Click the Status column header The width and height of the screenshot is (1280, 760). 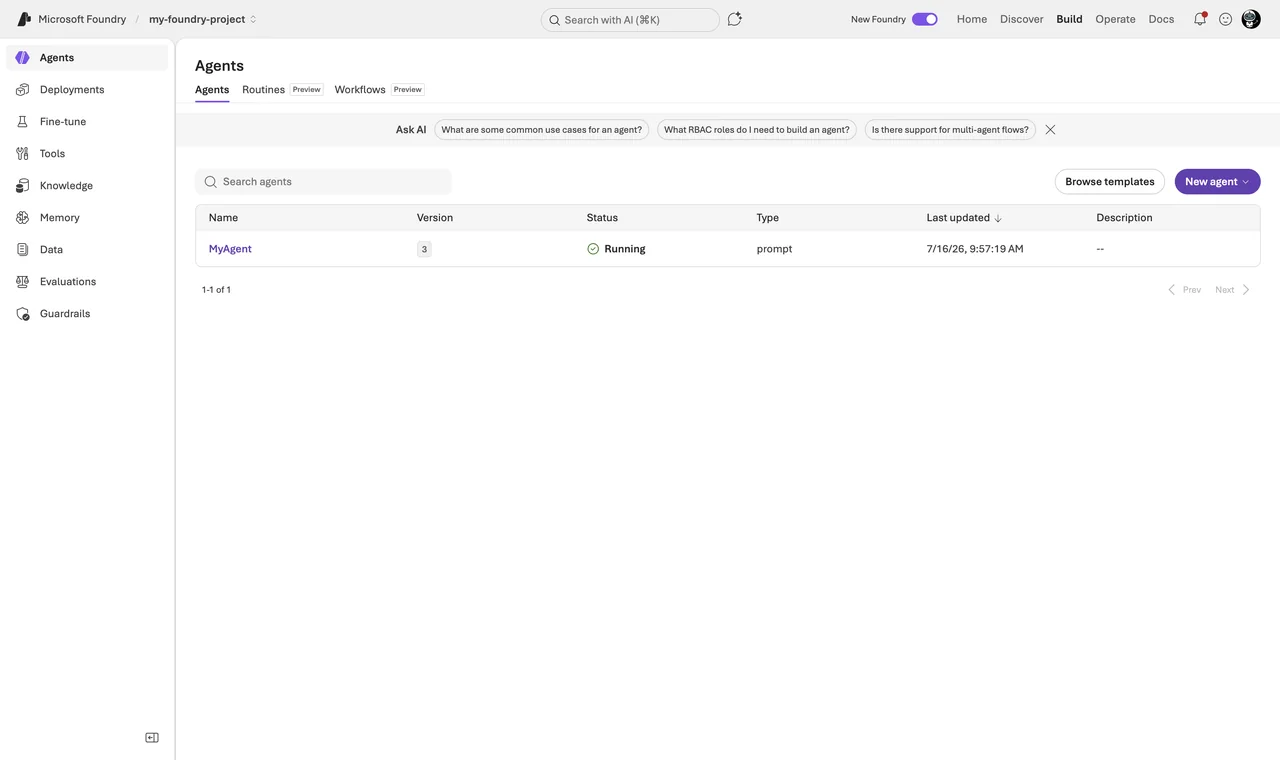click(602, 218)
